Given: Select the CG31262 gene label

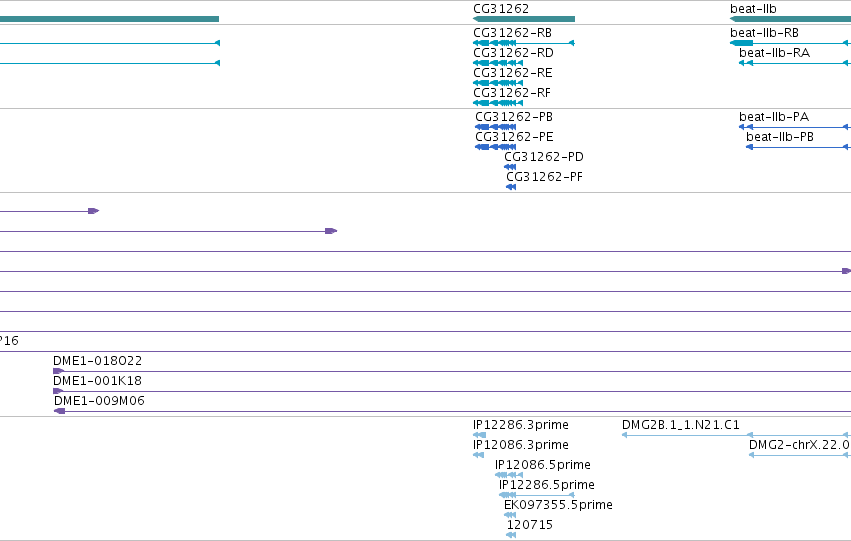Looking at the screenshot, I should pos(500,9).
